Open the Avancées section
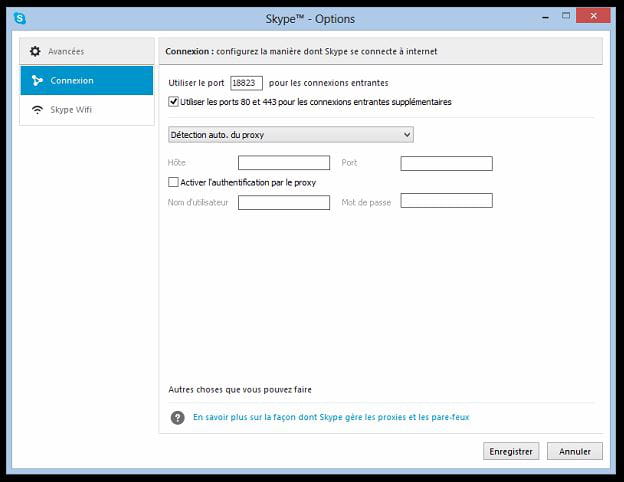Viewport: 624px width, 482px height. (x=87, y=51)
